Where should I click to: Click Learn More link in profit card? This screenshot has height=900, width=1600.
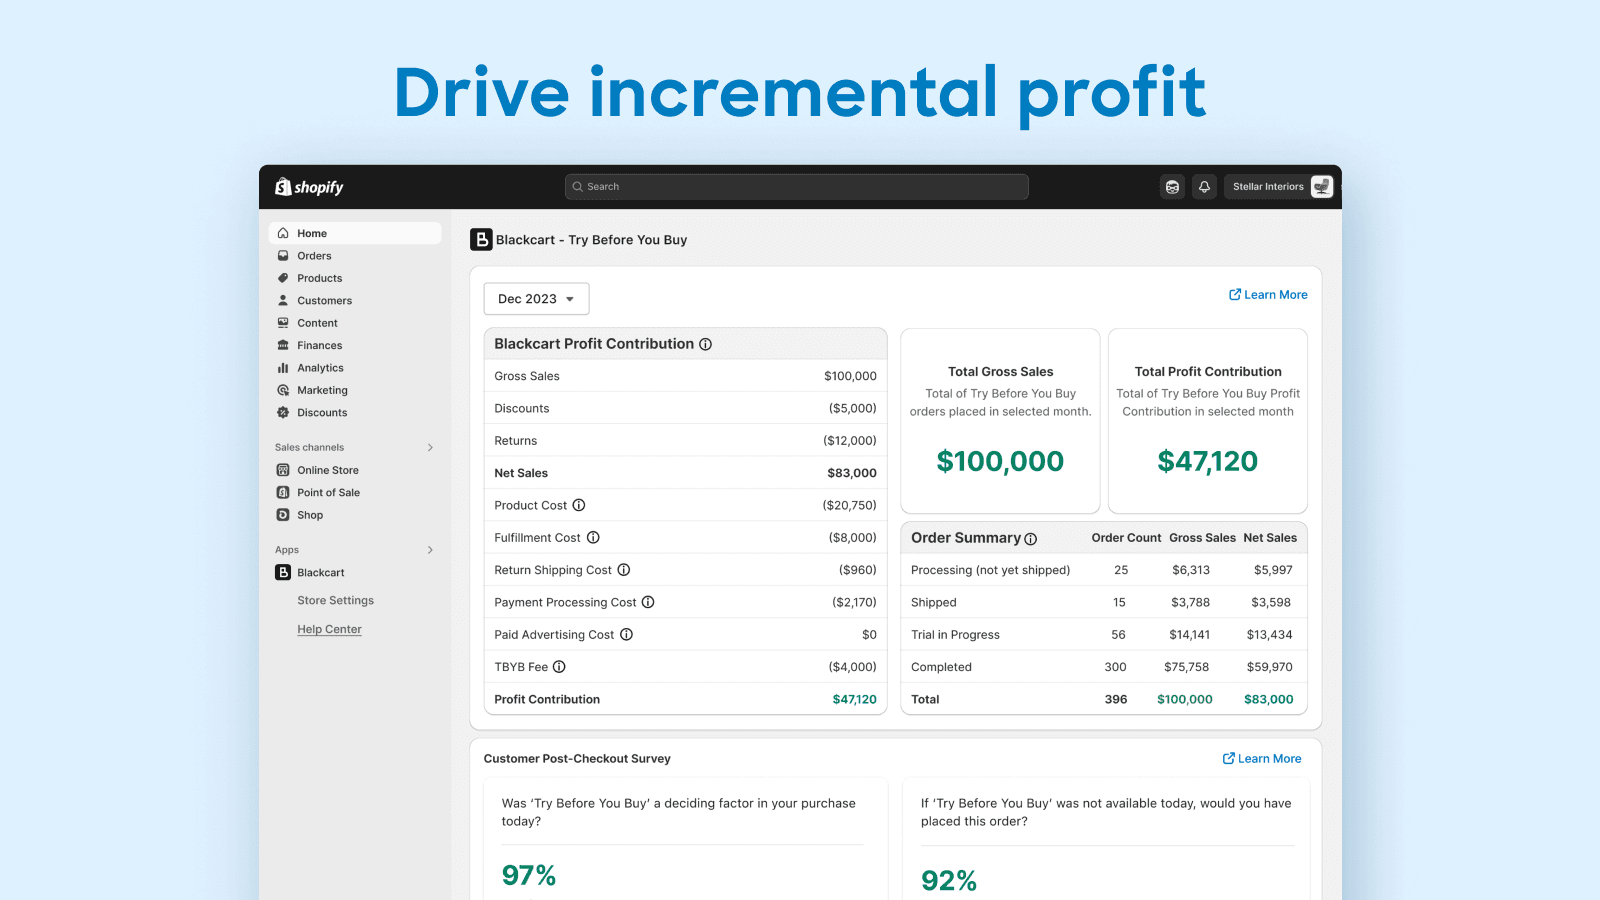1268,295
